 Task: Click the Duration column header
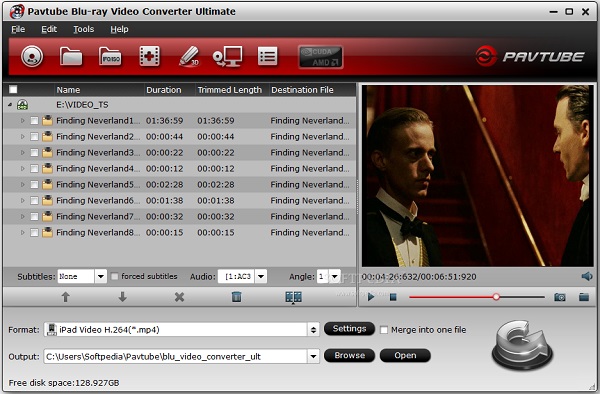pos(170,90)
